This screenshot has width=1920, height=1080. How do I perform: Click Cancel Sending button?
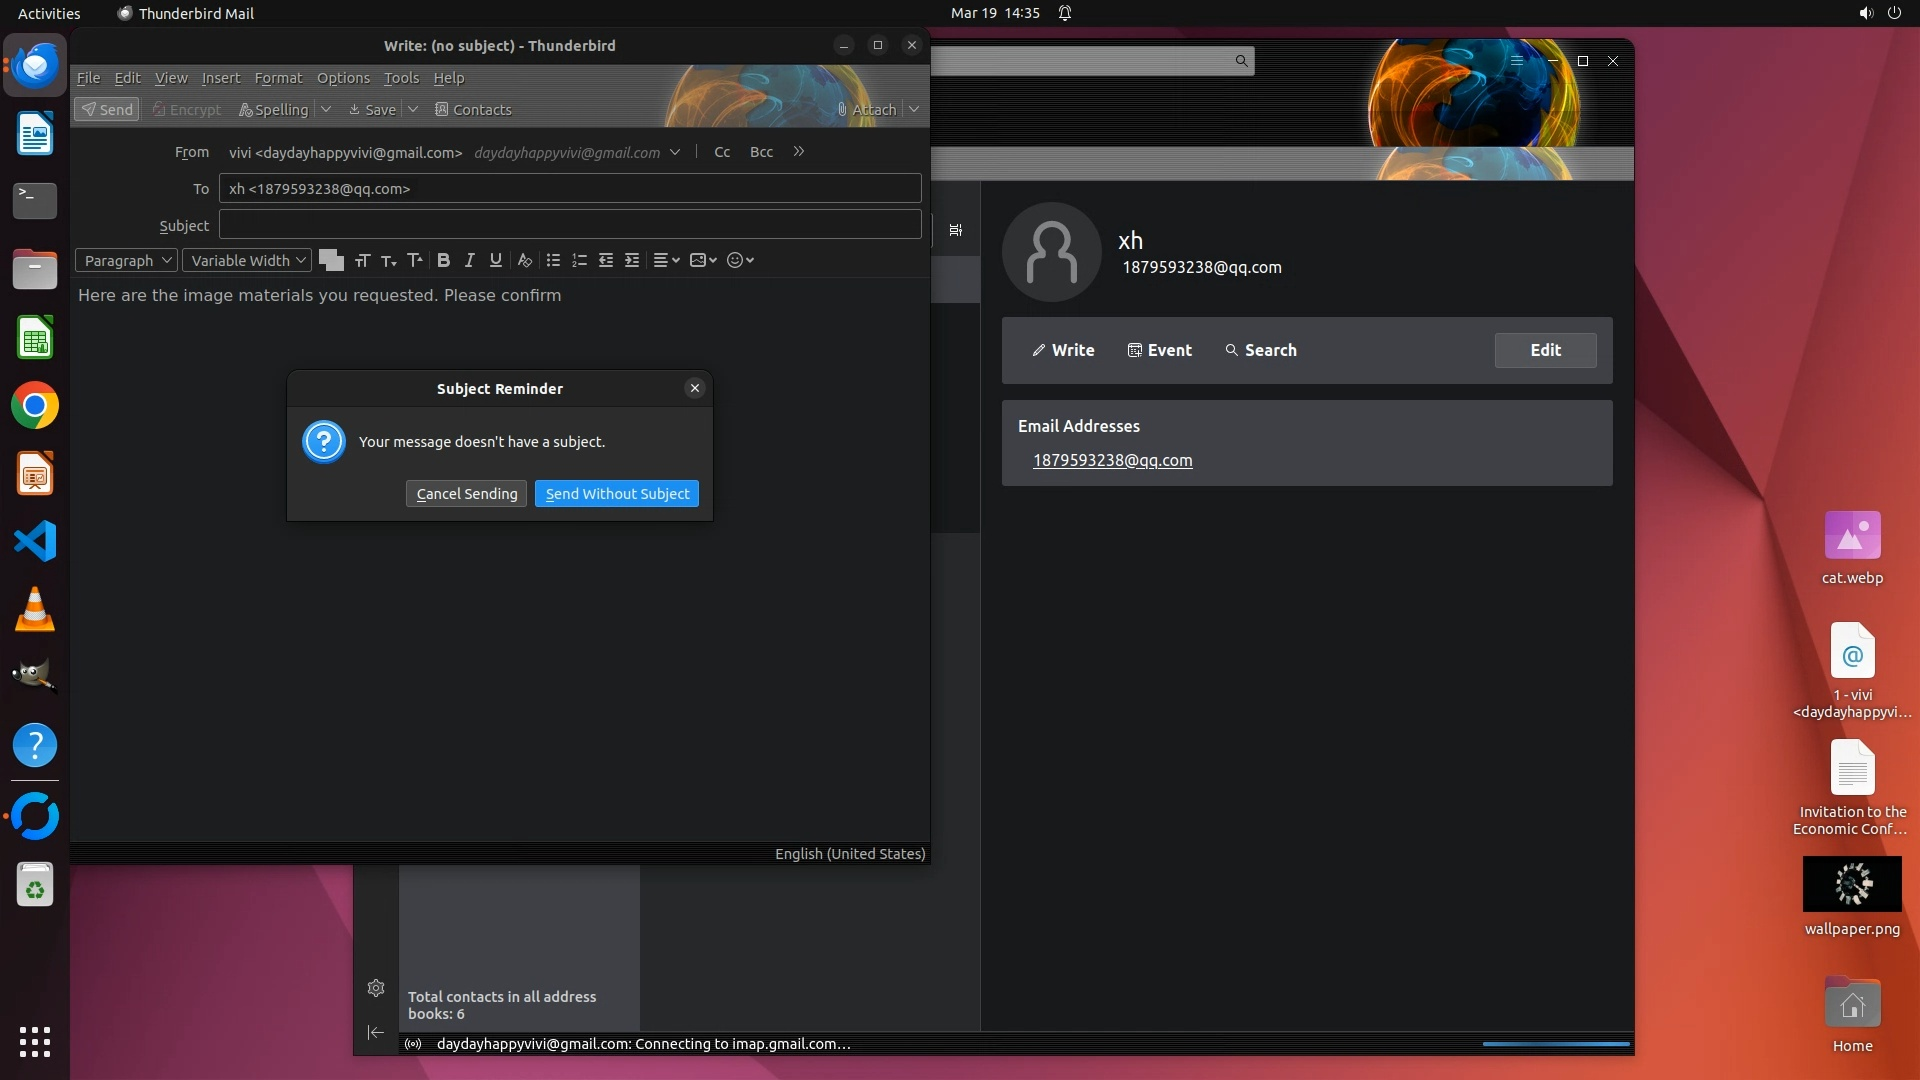466,494
